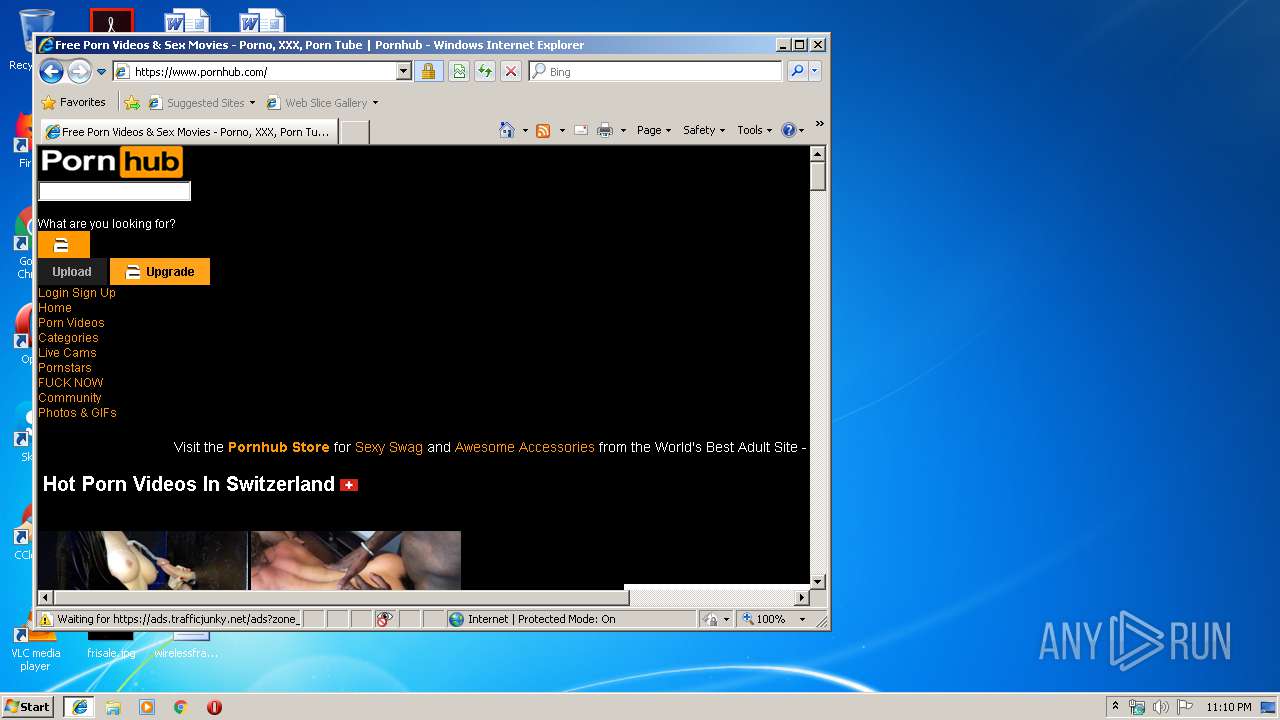Click the orange site search button
Screen dimensions: 1280x720
point(63,245)
